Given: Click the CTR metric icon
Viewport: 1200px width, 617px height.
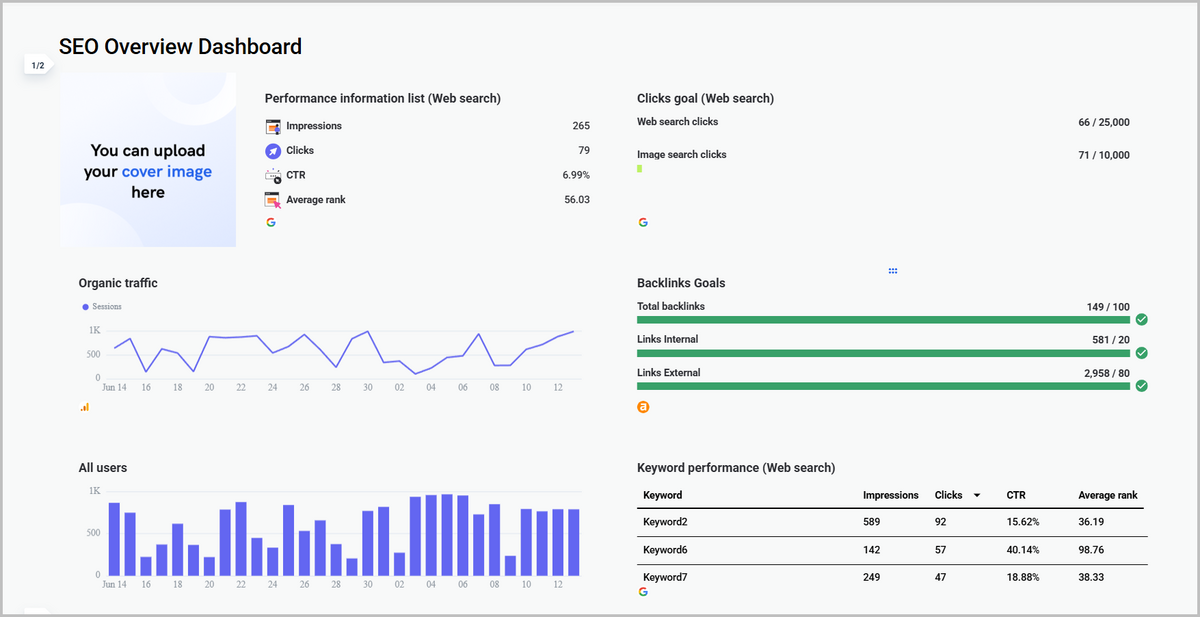Looking at the screenshot, I should click(x=270, y=175).
